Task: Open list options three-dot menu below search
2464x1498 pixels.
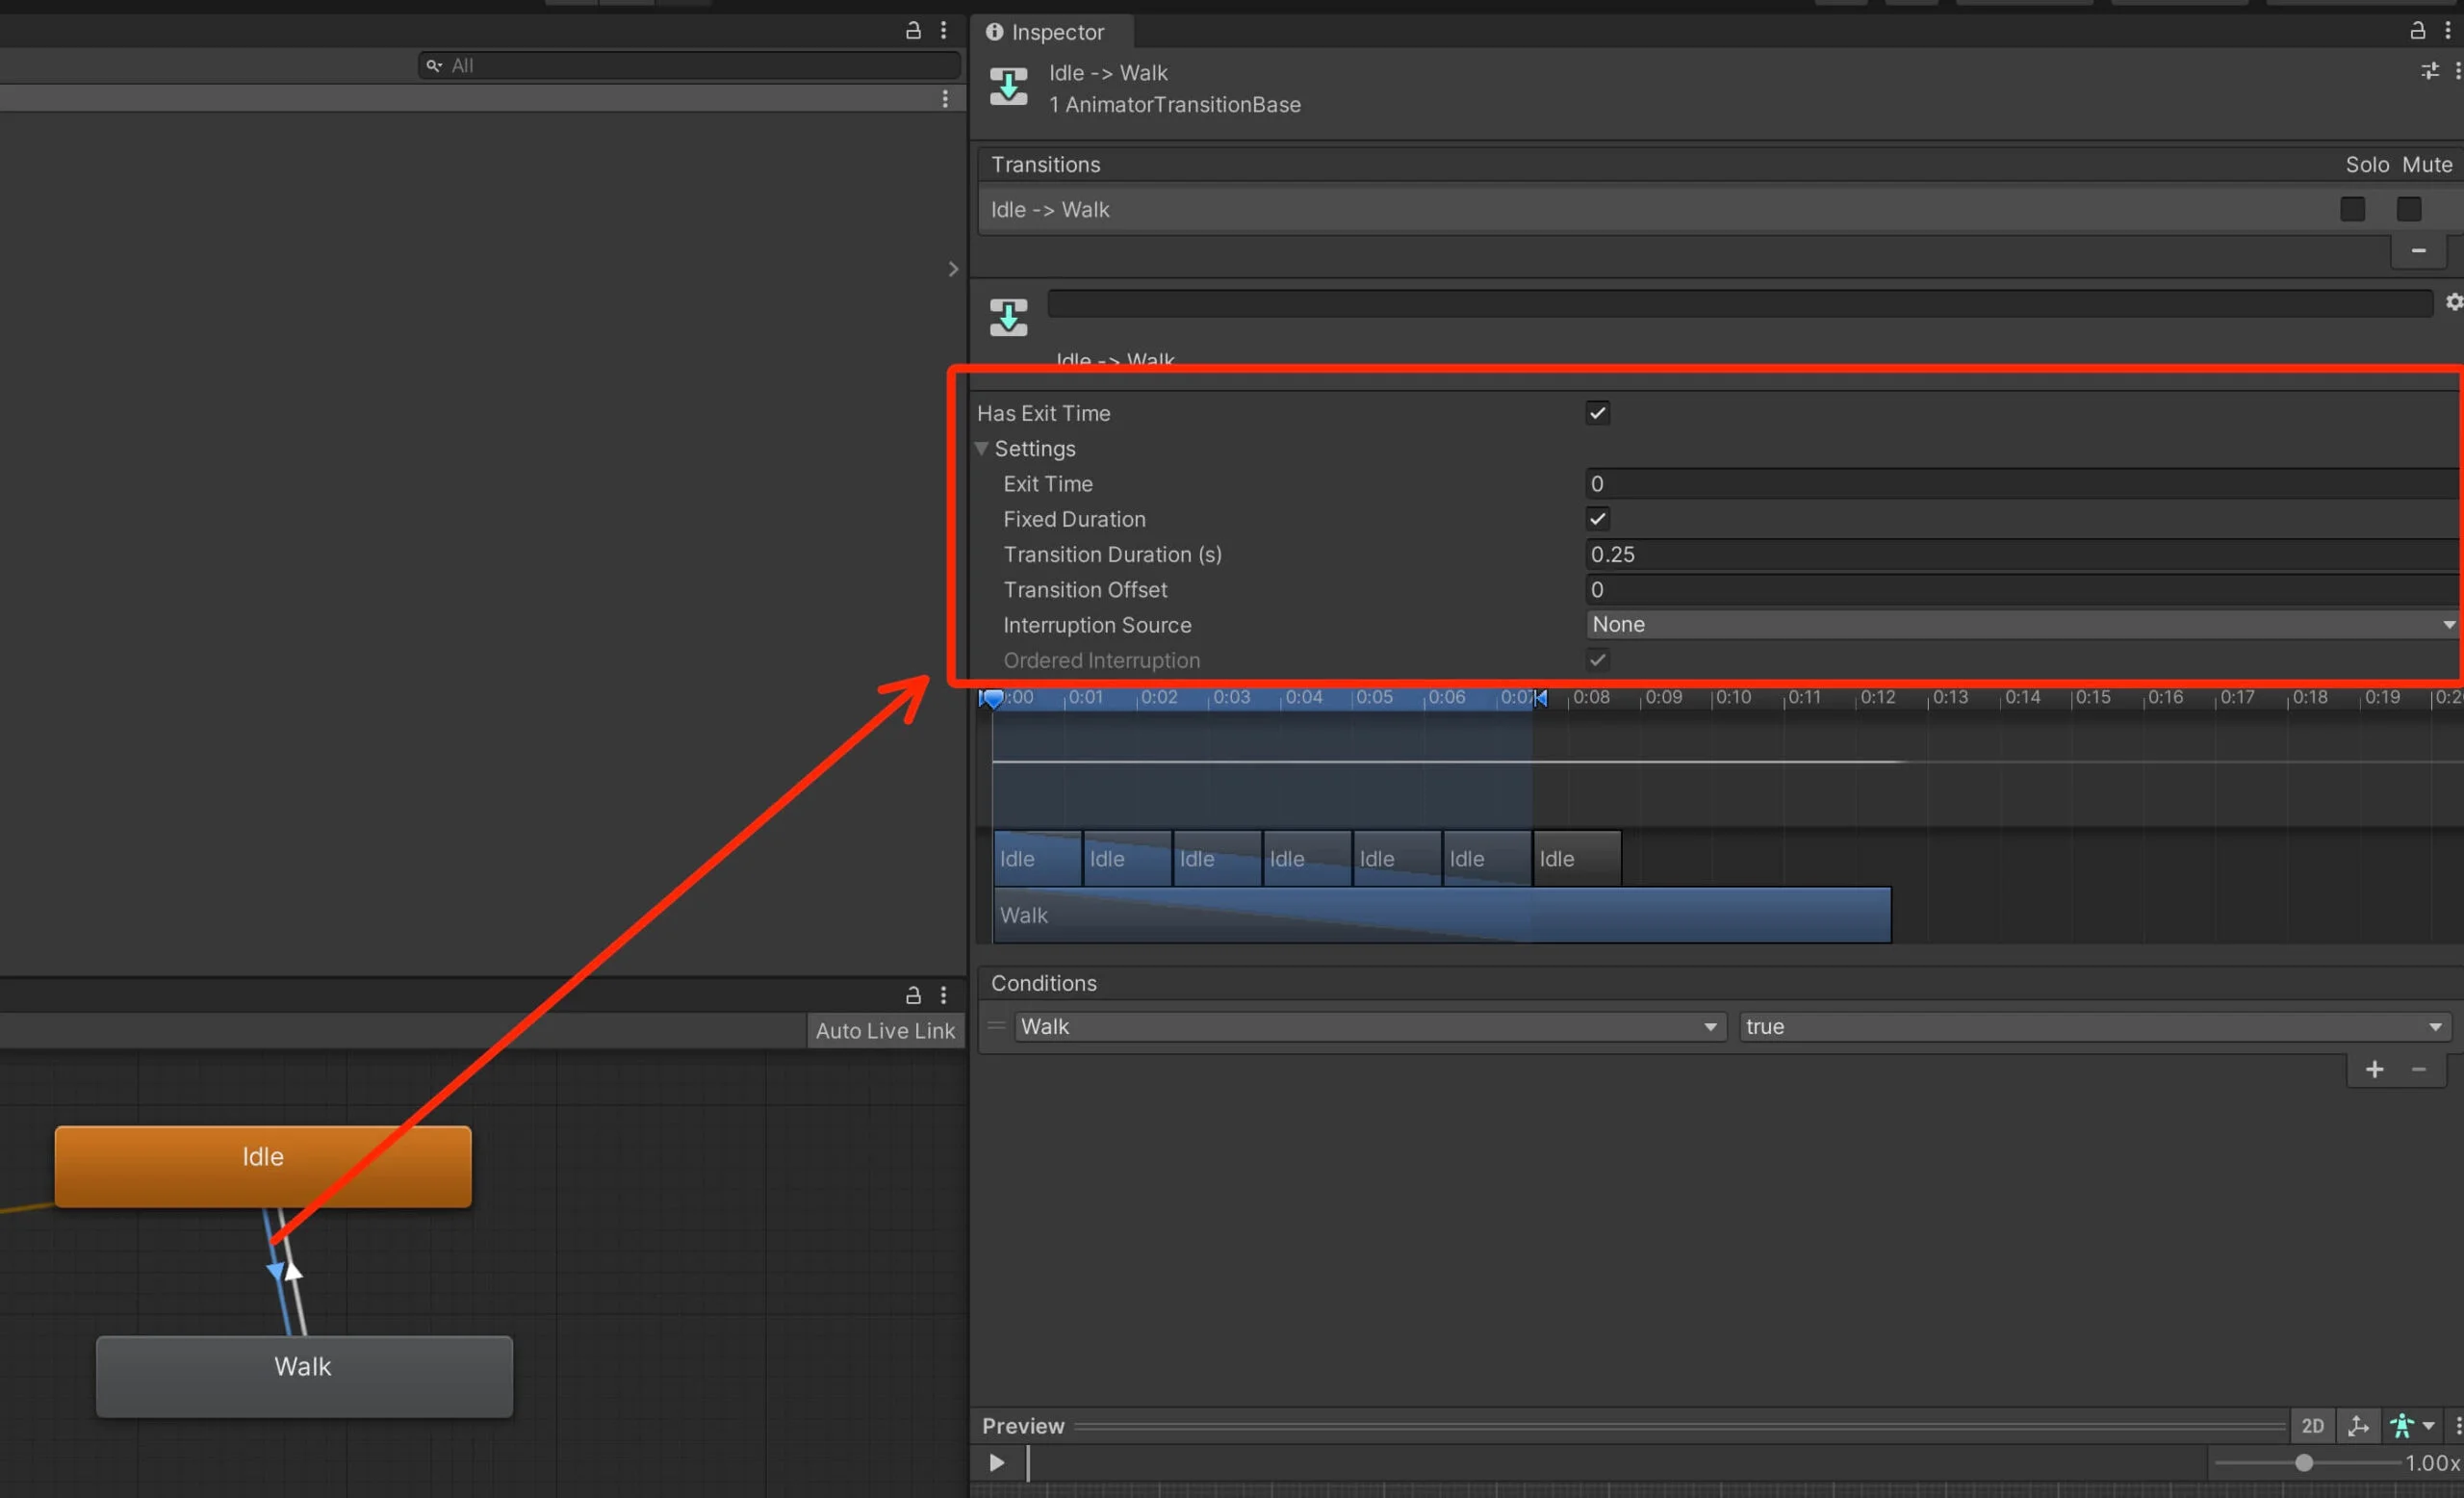Action: [945, 99]
